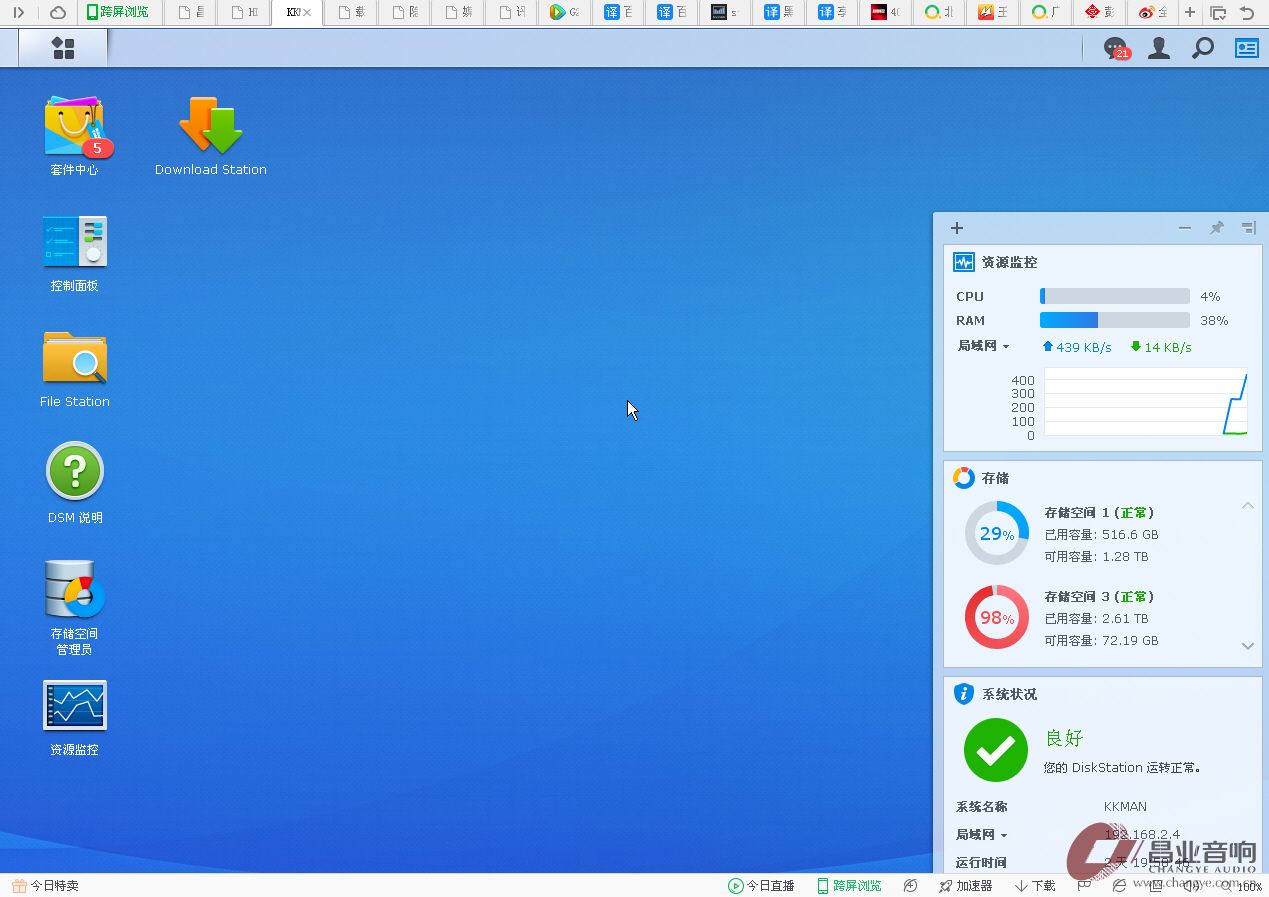The width and height of the screenshot is (1269, 897).
Task: Click the browser forward arrow icon
Action: coord(18,12)
